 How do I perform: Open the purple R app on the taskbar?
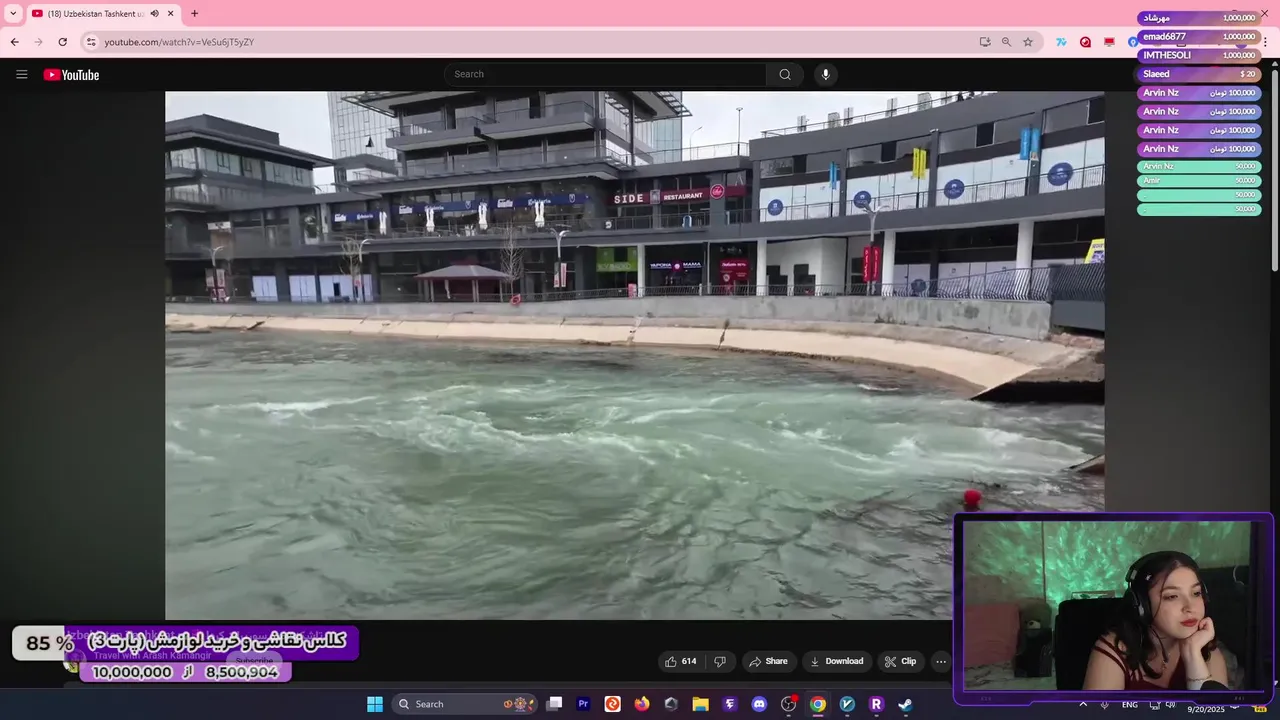click(876, 704)
